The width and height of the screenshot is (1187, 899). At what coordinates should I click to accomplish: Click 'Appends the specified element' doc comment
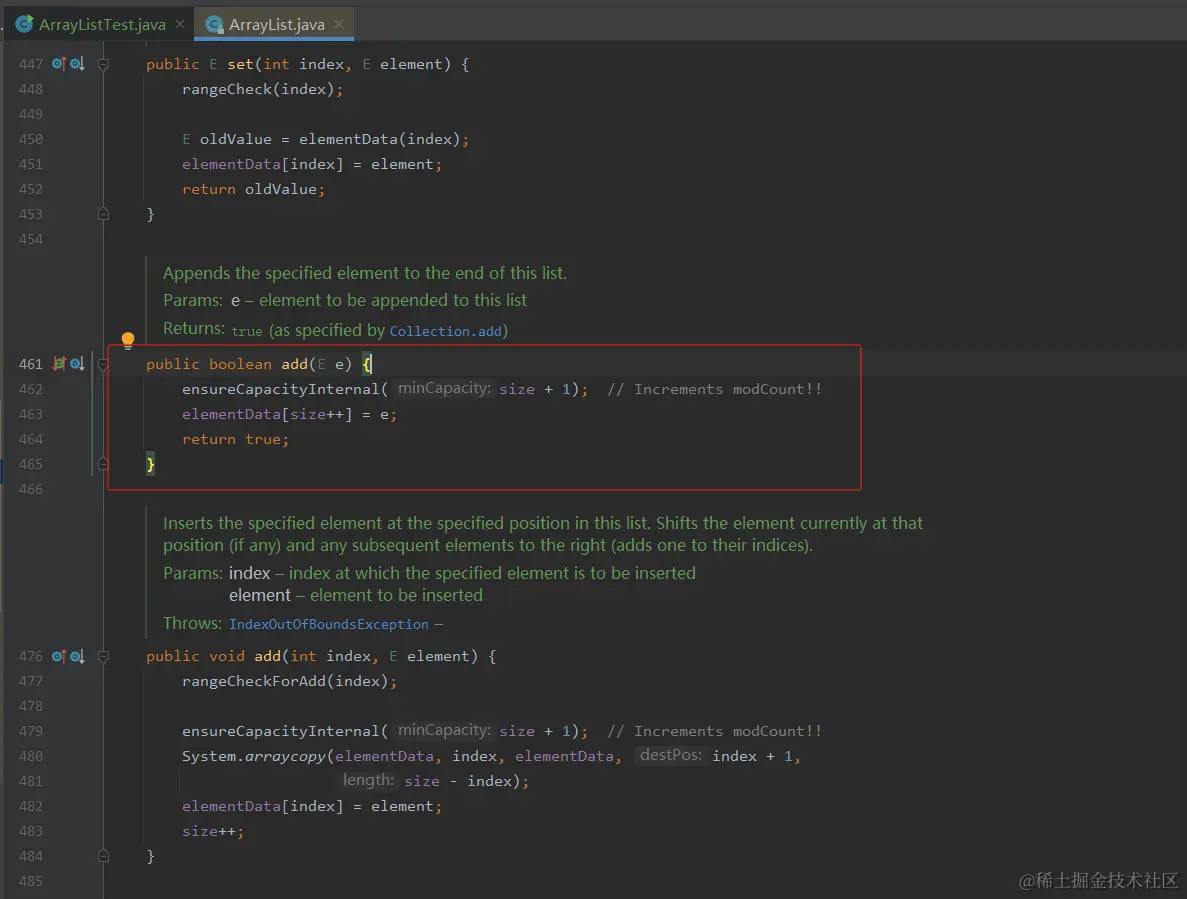pos(364,273)
